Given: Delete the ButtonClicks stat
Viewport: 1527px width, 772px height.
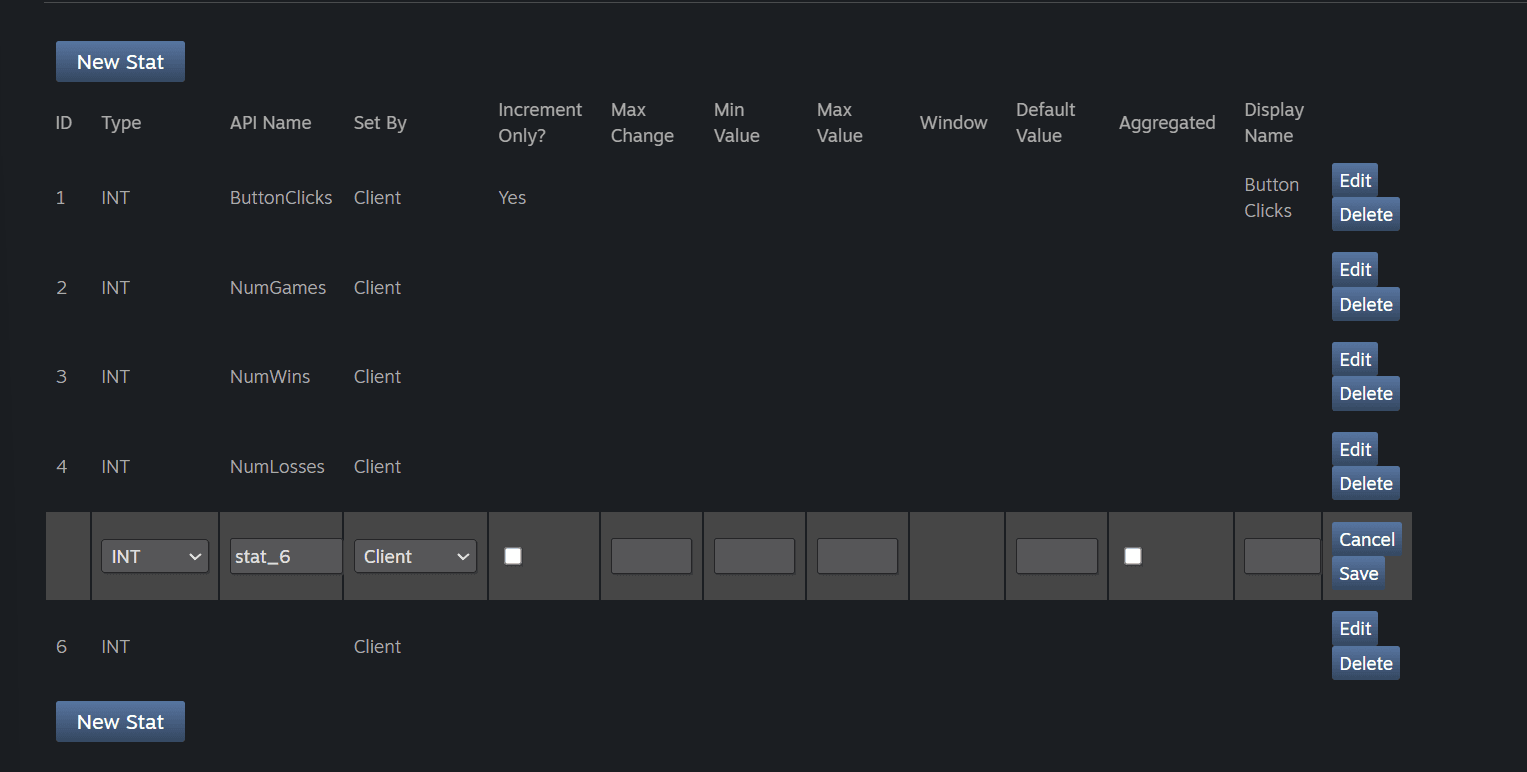Looking at the screenshot, I should click(x=1365, y=214).
